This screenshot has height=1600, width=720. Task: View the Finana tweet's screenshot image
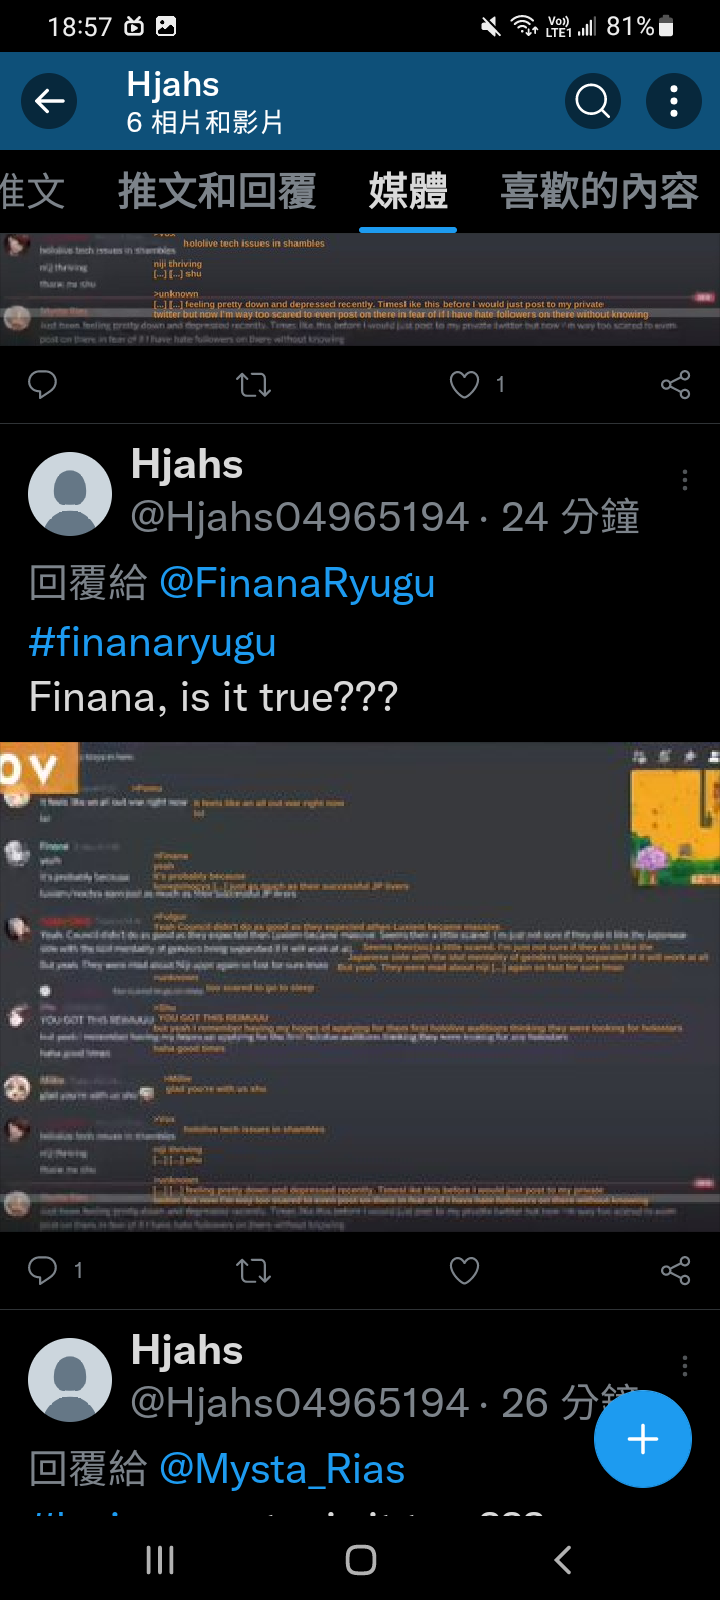point(360,987)
